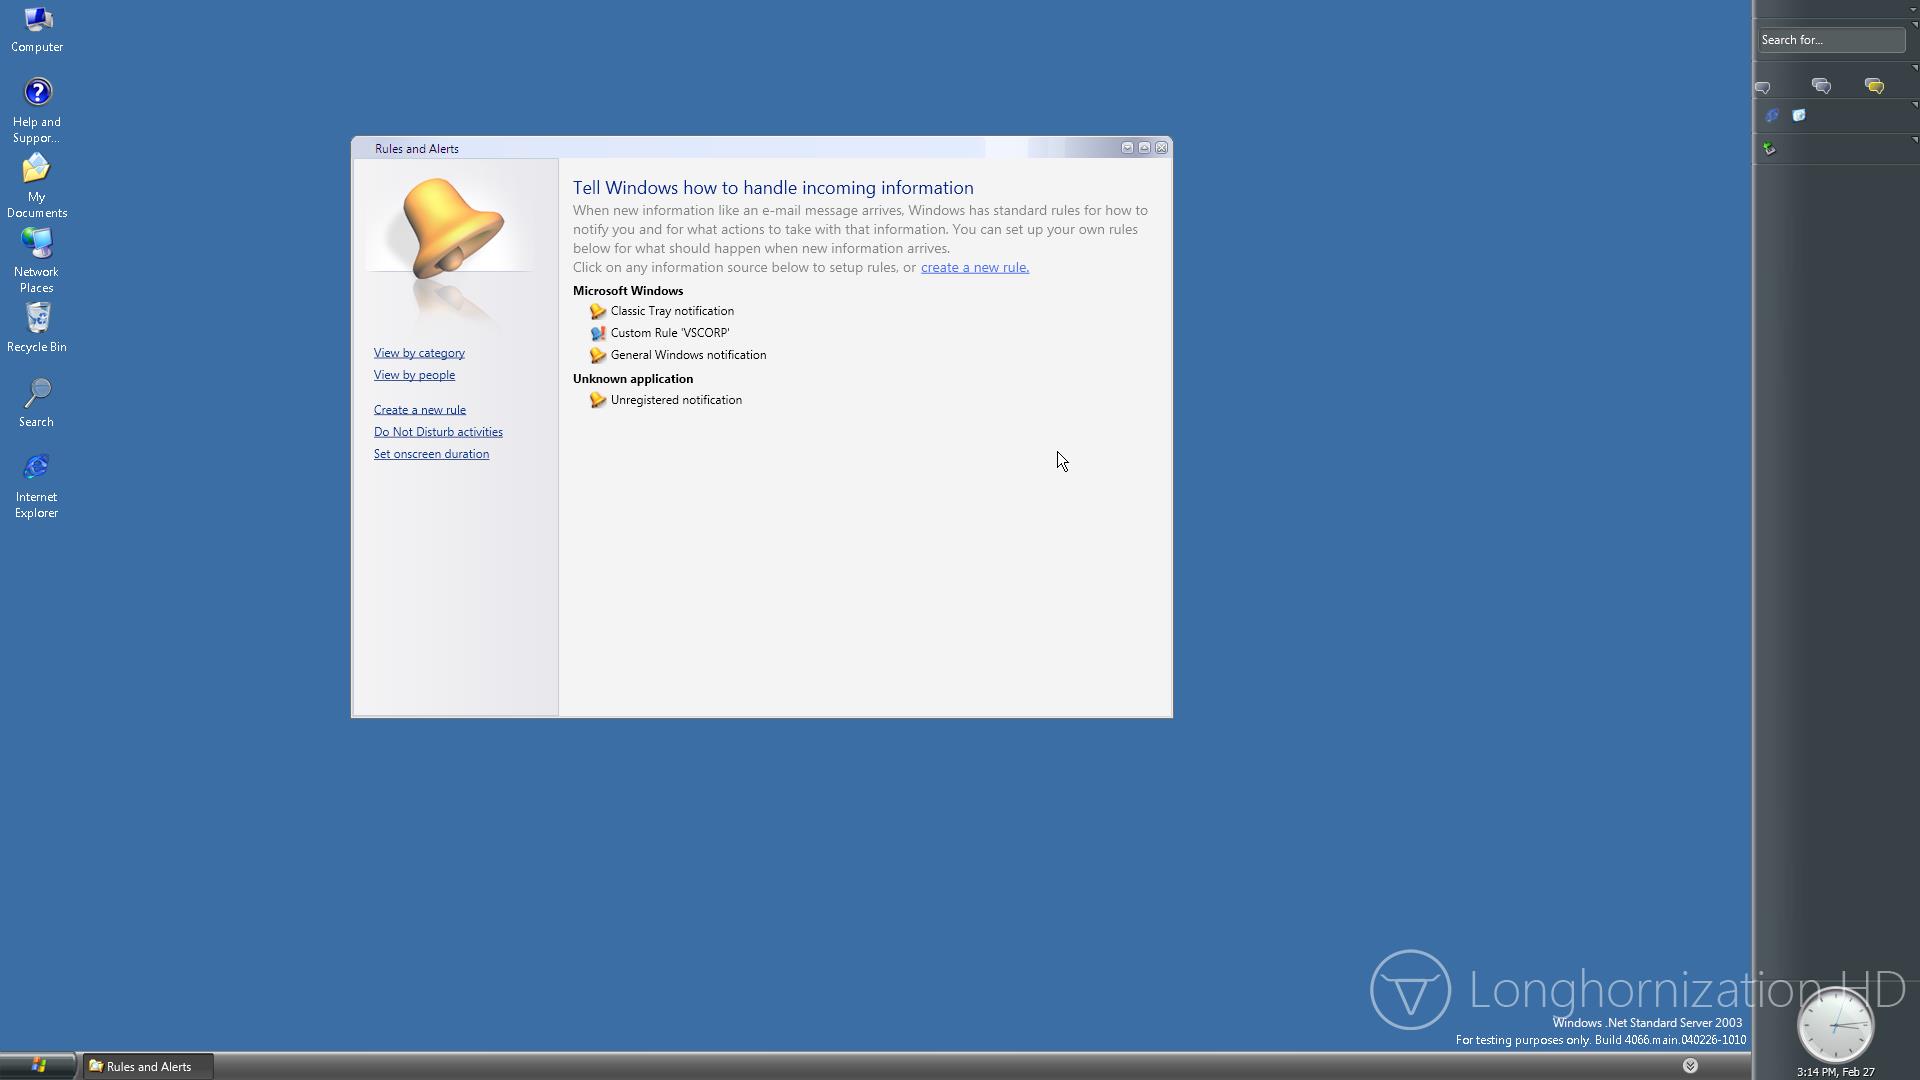Open Recycle Bin desktop icon

(x=37, y=327)
